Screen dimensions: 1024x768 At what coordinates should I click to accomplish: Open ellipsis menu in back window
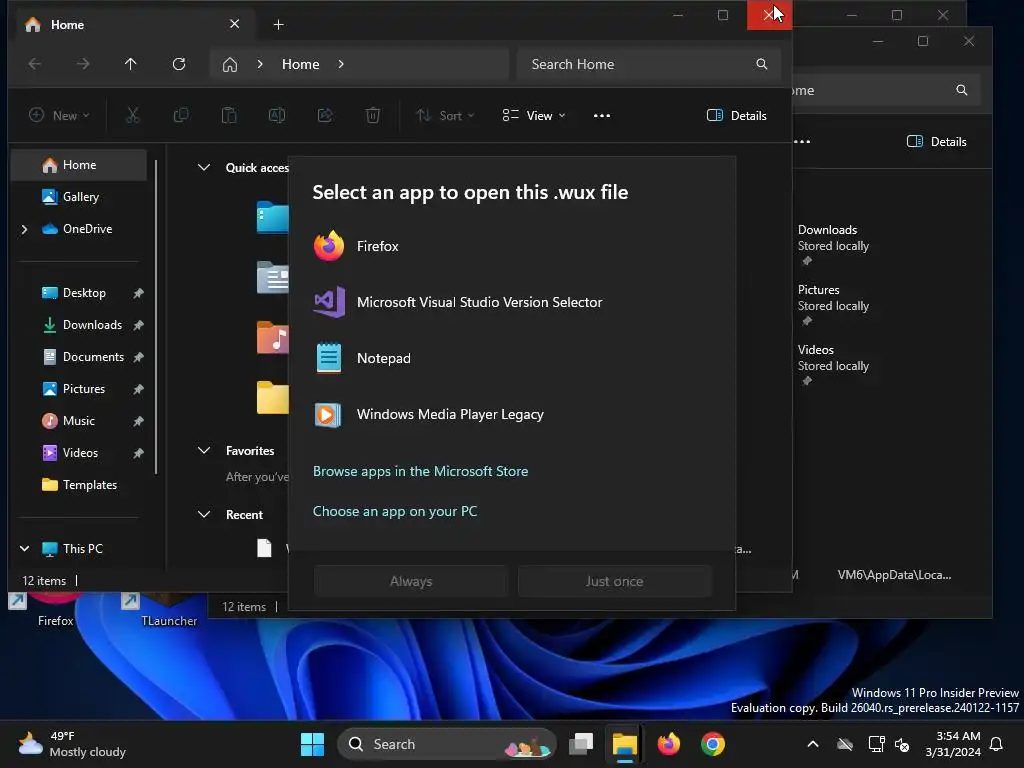[803, 142]
